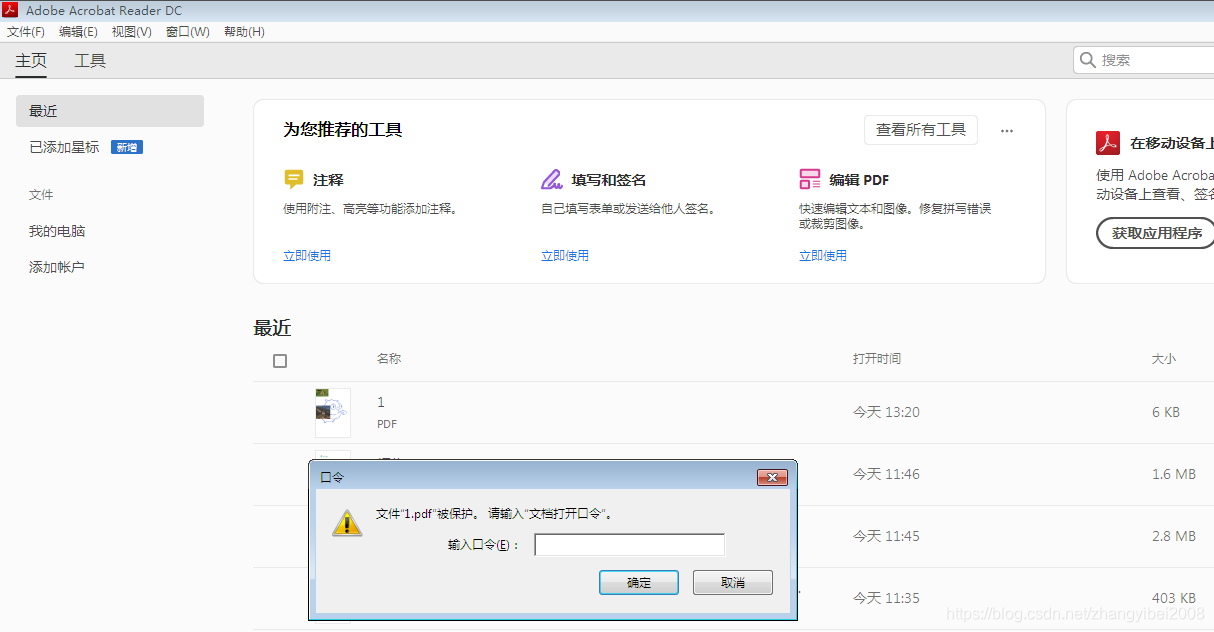Click the 新增 badge next to 已添加星标

(x=127, y=147)
